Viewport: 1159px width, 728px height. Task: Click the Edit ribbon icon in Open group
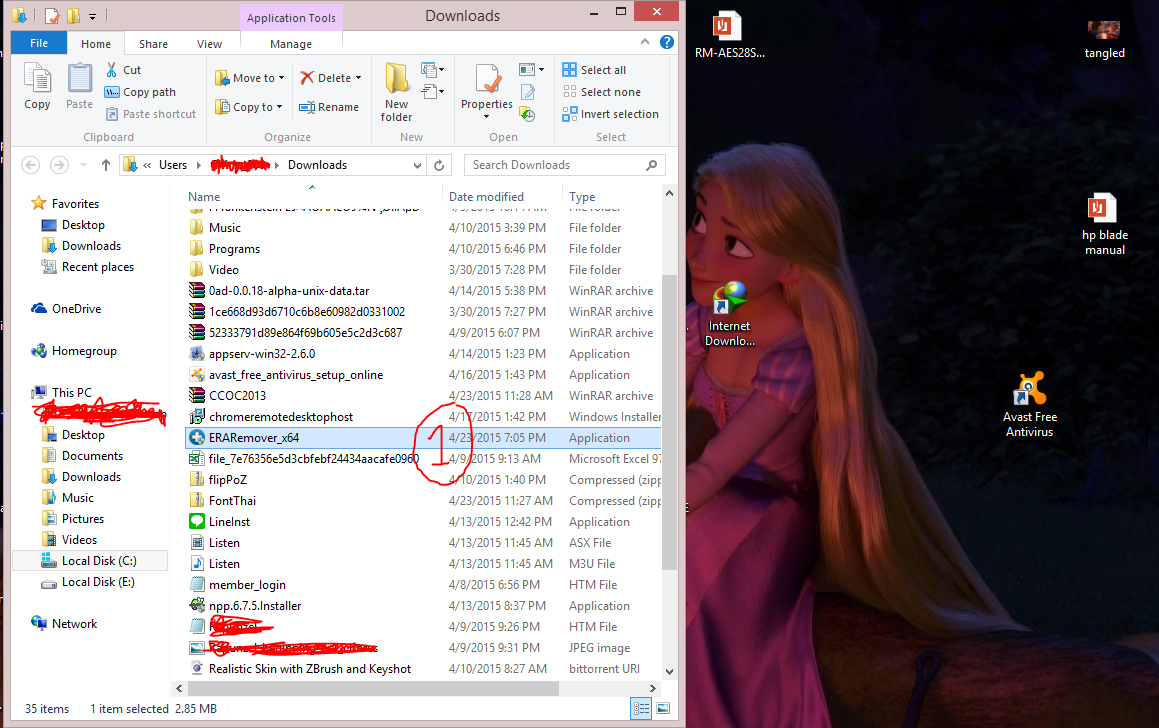527,92
